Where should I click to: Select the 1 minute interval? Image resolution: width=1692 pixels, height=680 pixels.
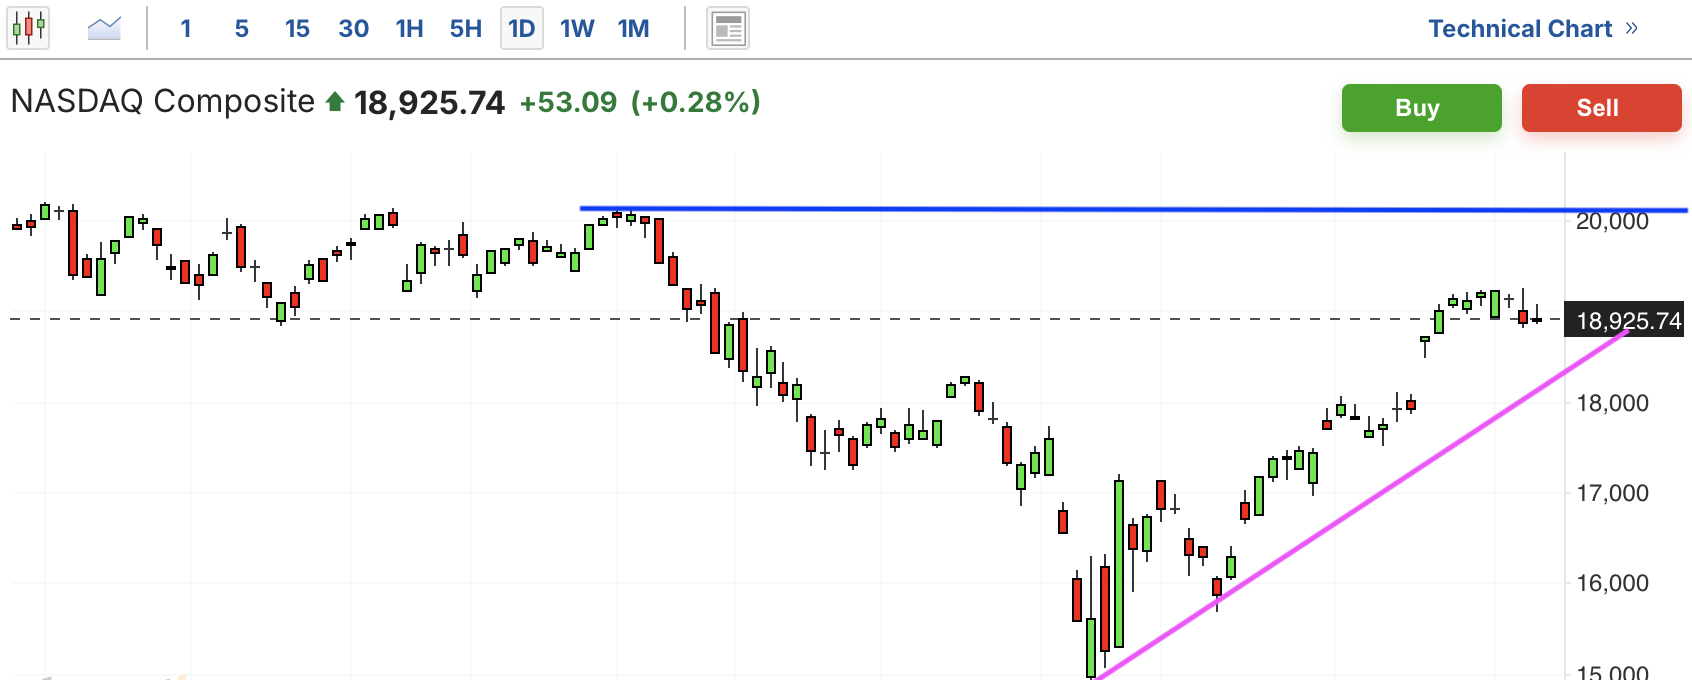coord(186,28)
